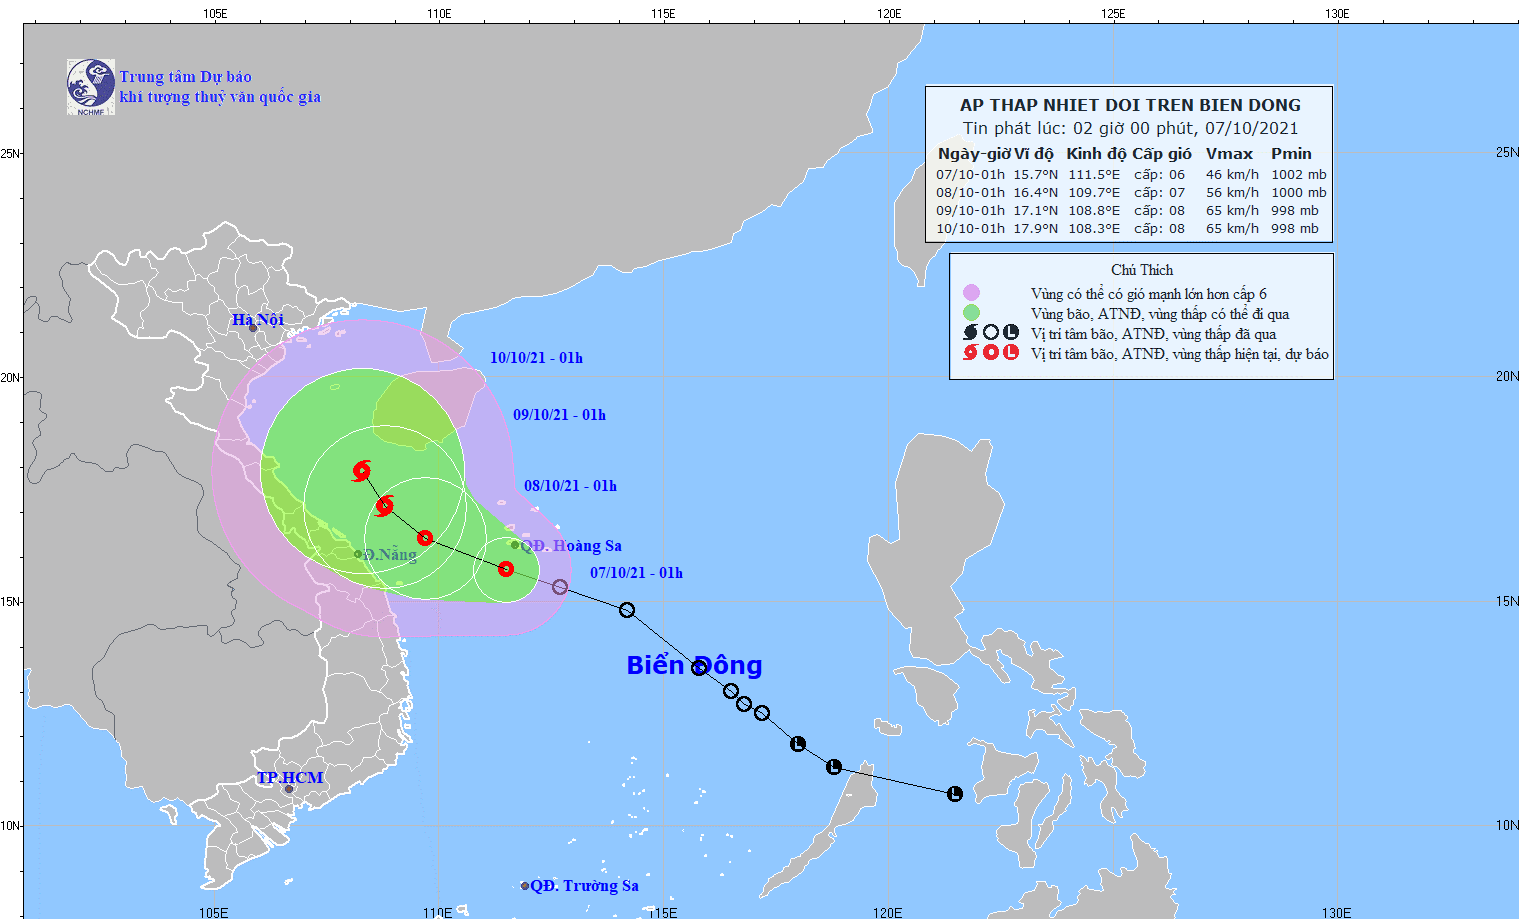Image resolution: width=1519 pixels, height=919 pixels.
Task: Click the green dot beside QĐ. Hoàng Sa
Action: click(515, 545)
